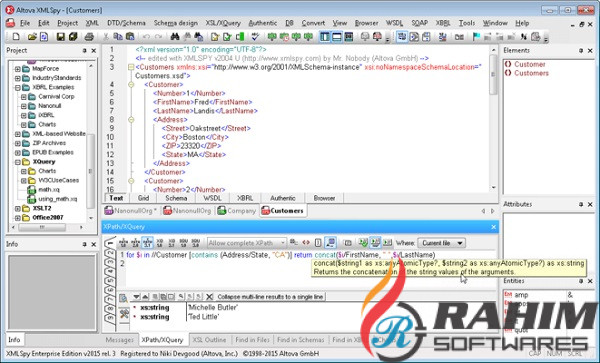Click the Undo arrow icon
The height and width of the screenshot is (363, 600).
click(146, 37)
